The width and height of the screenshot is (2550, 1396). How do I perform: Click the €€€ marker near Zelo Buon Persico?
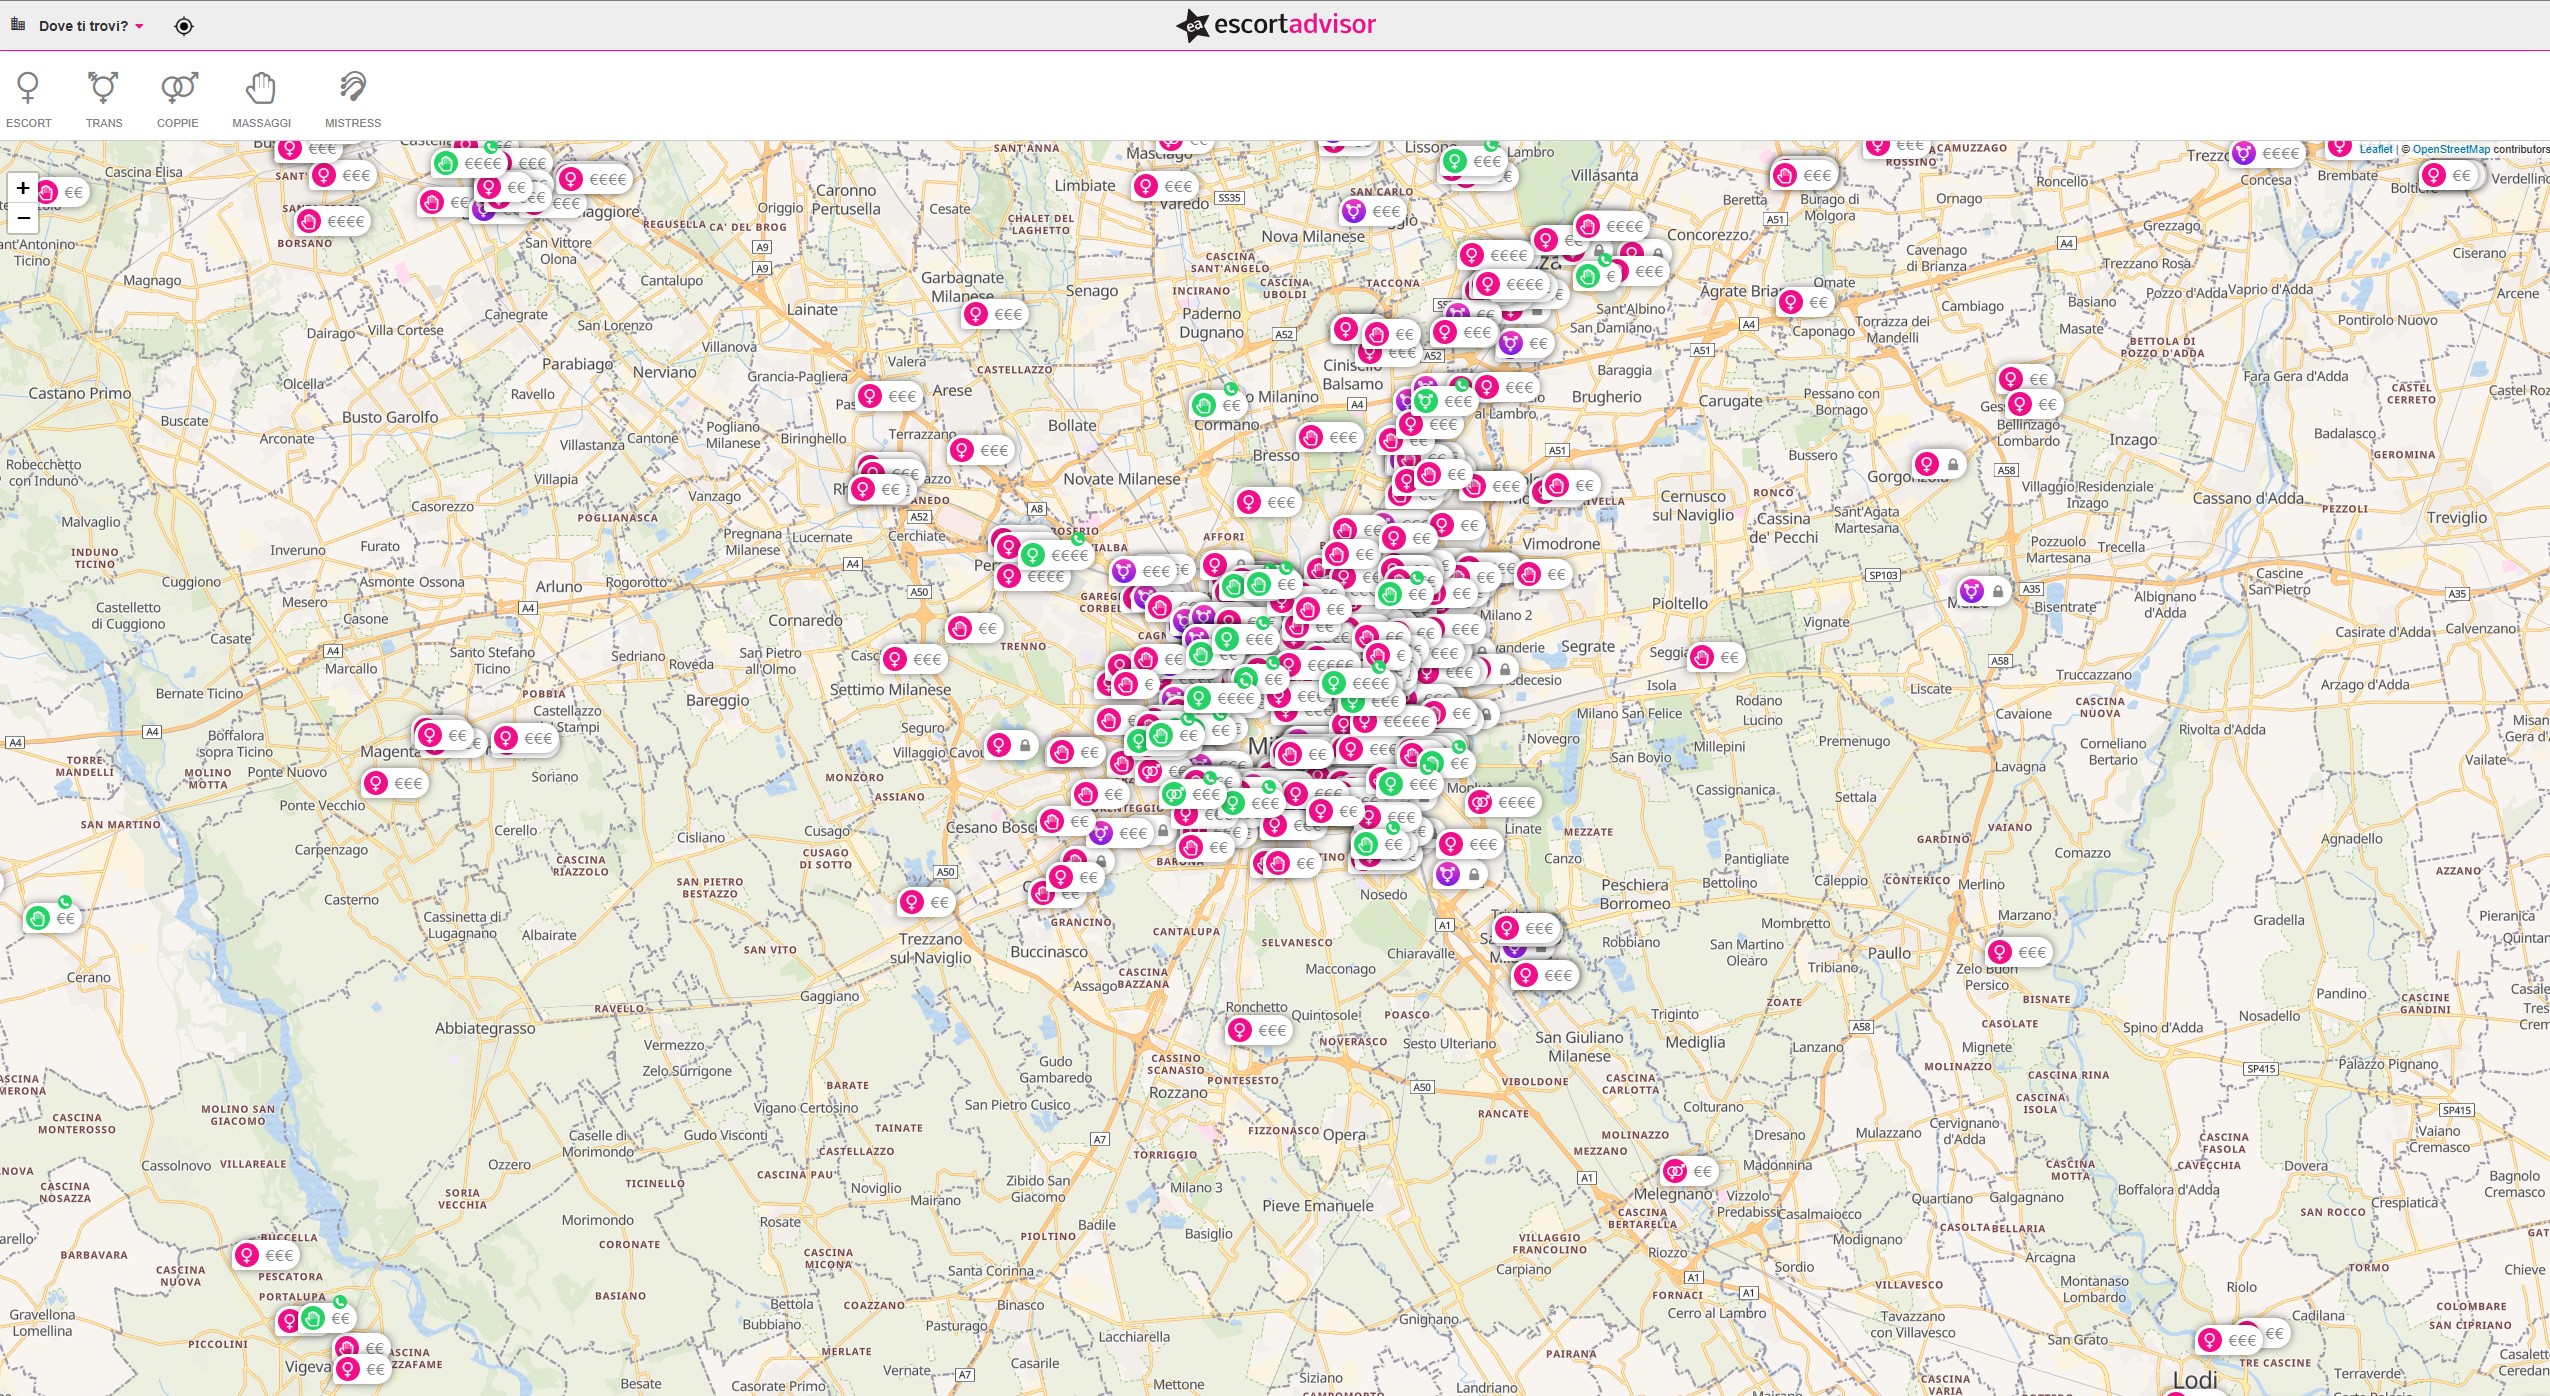point(2018,952)
